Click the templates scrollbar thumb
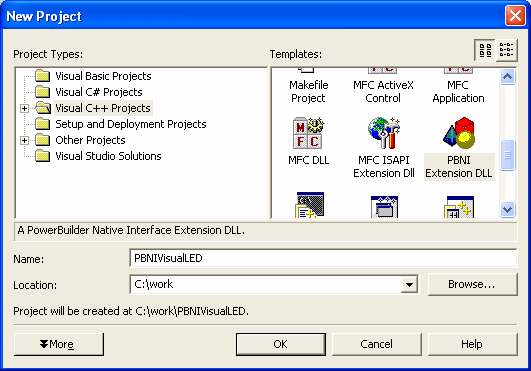Image resolution: width=531 pixels, height=371 pixels. (x=507, y=155)
